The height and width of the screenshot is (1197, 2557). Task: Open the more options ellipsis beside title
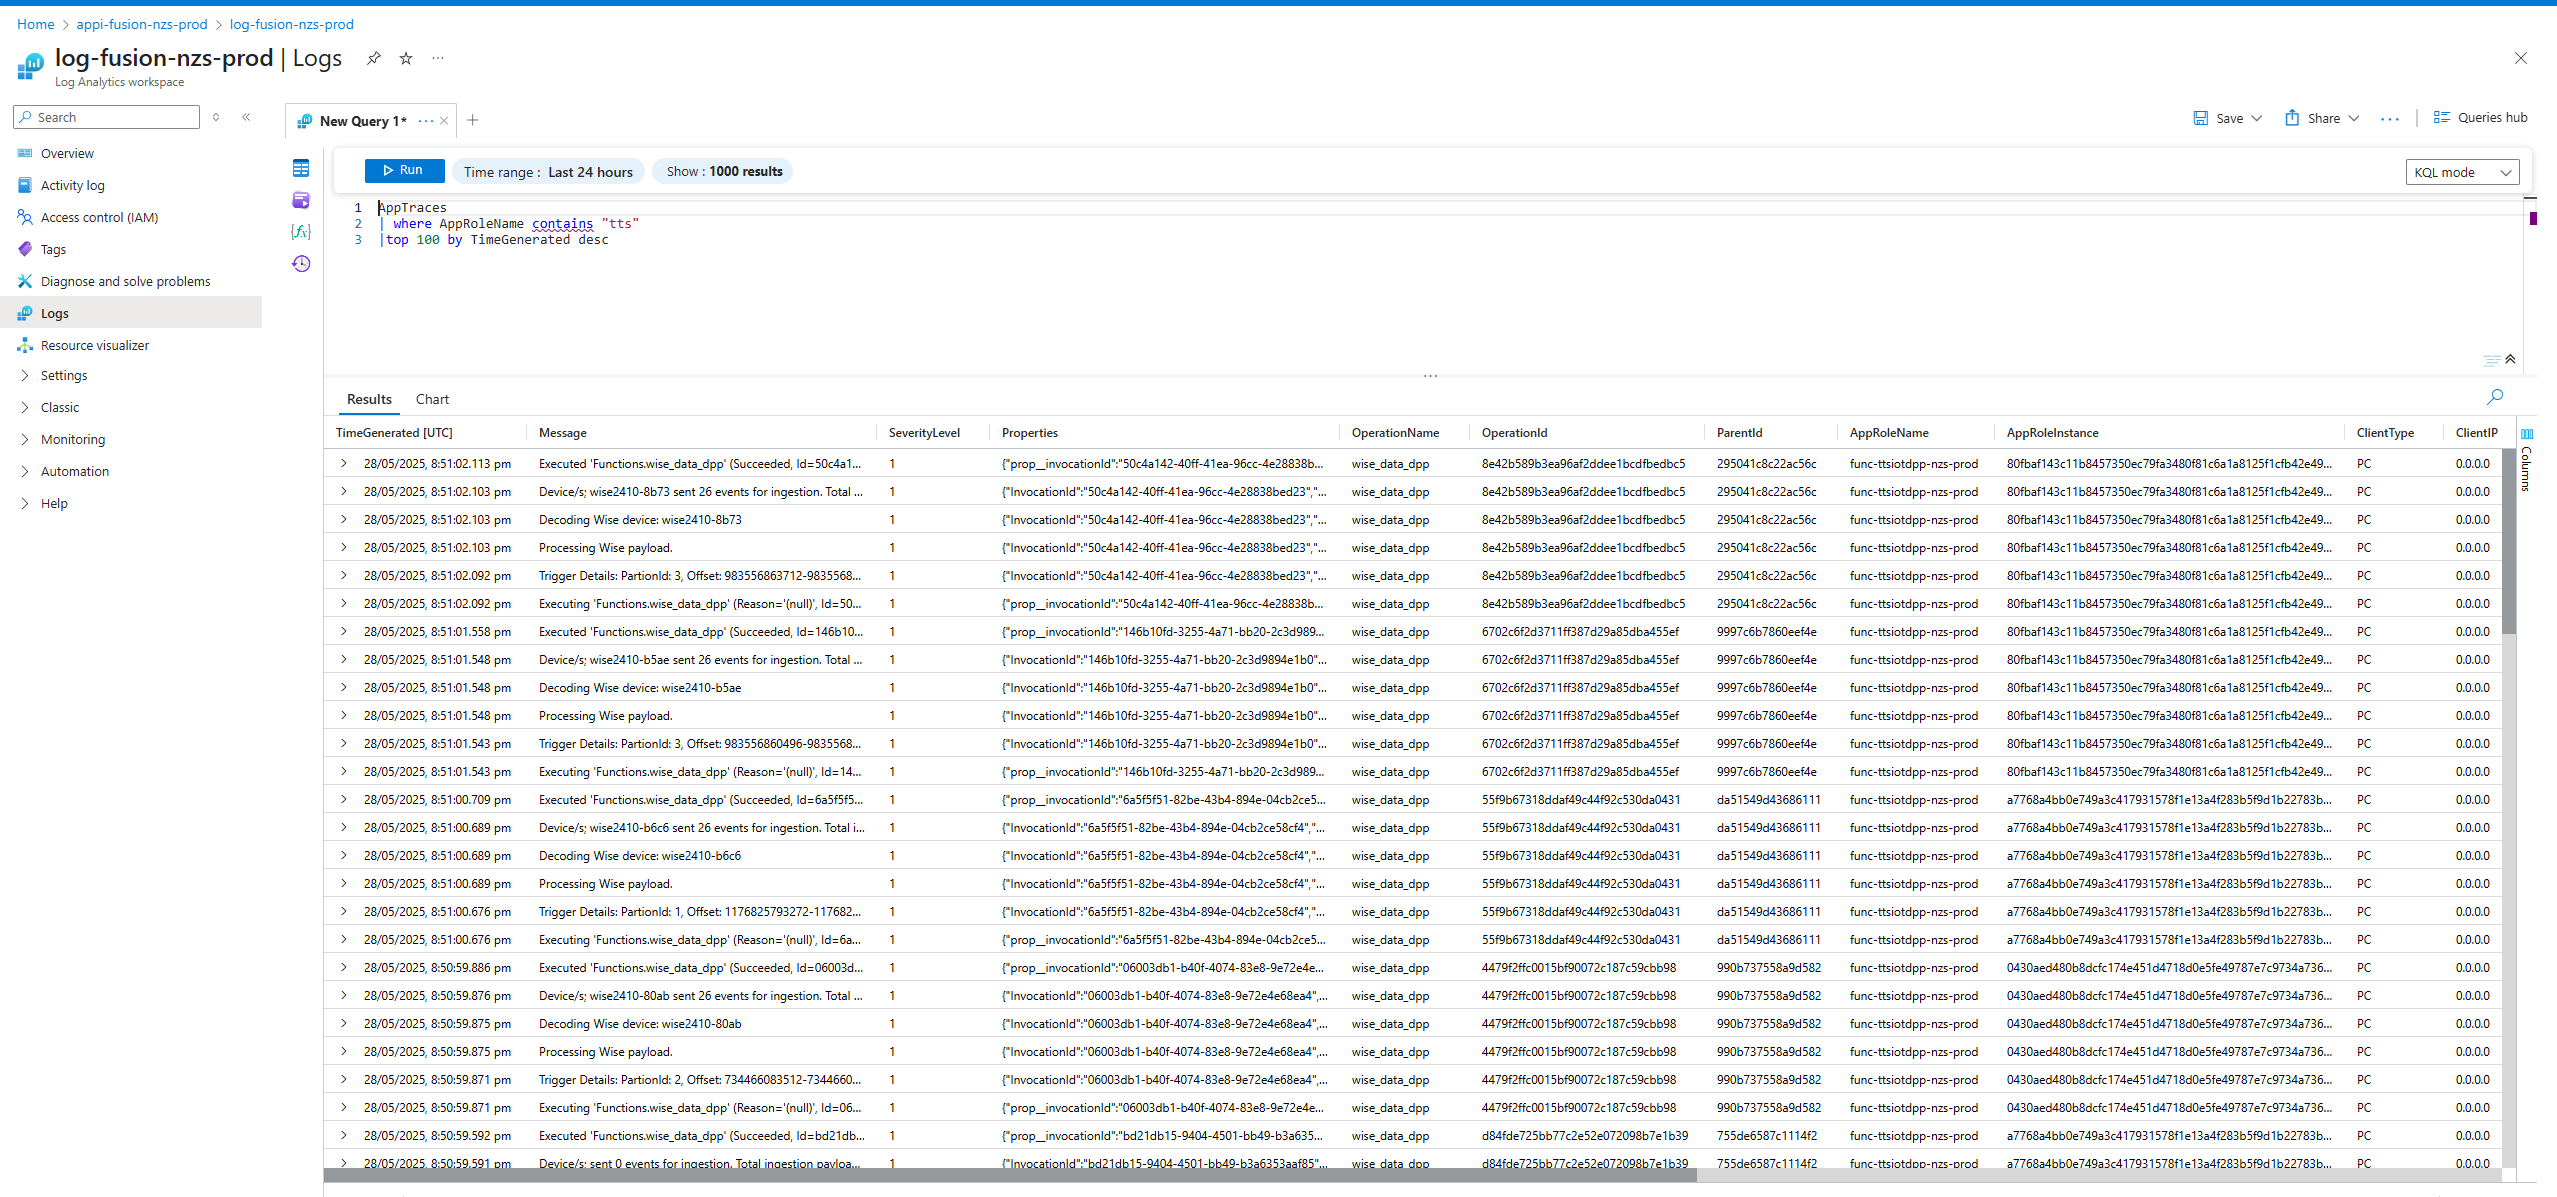pos(438,58)
